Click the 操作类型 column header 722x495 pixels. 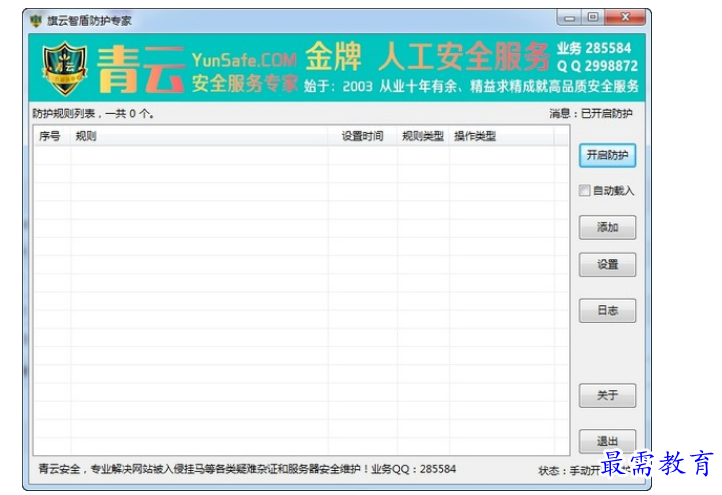click(x=501, y=136)
